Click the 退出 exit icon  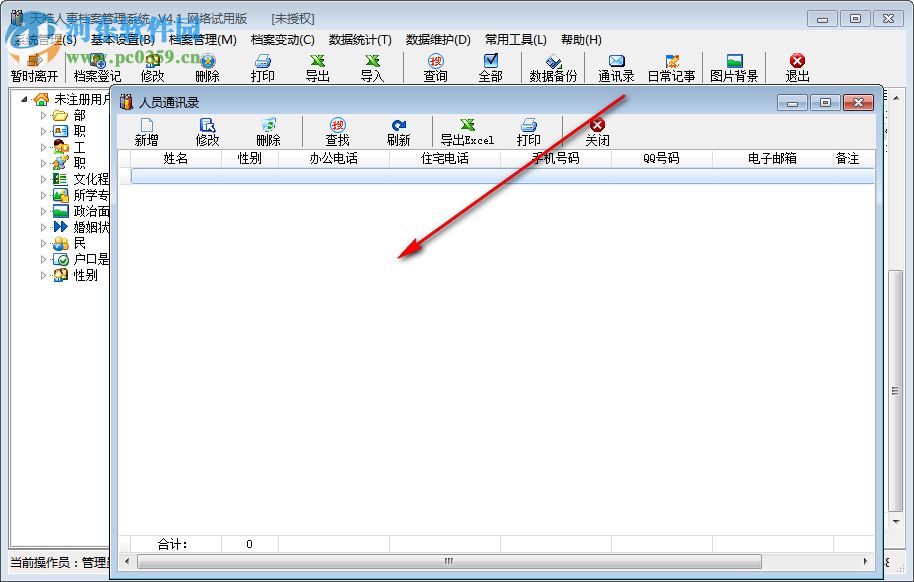coord(797,68)
